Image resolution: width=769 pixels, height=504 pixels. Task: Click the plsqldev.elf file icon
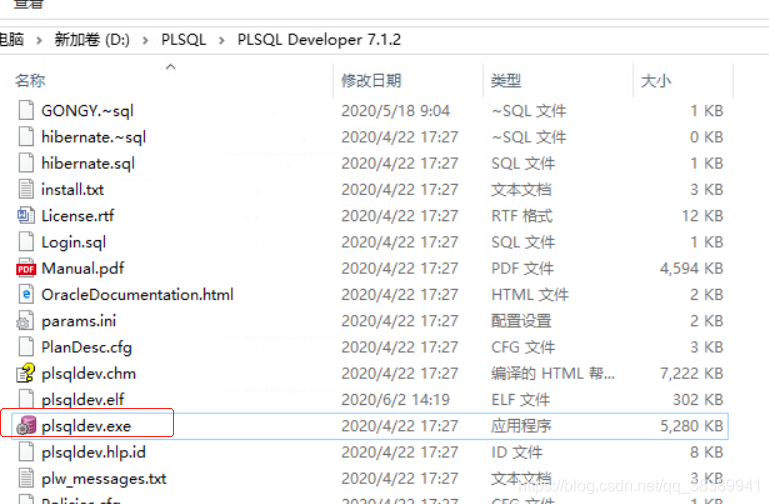click(x=26, y=399)
